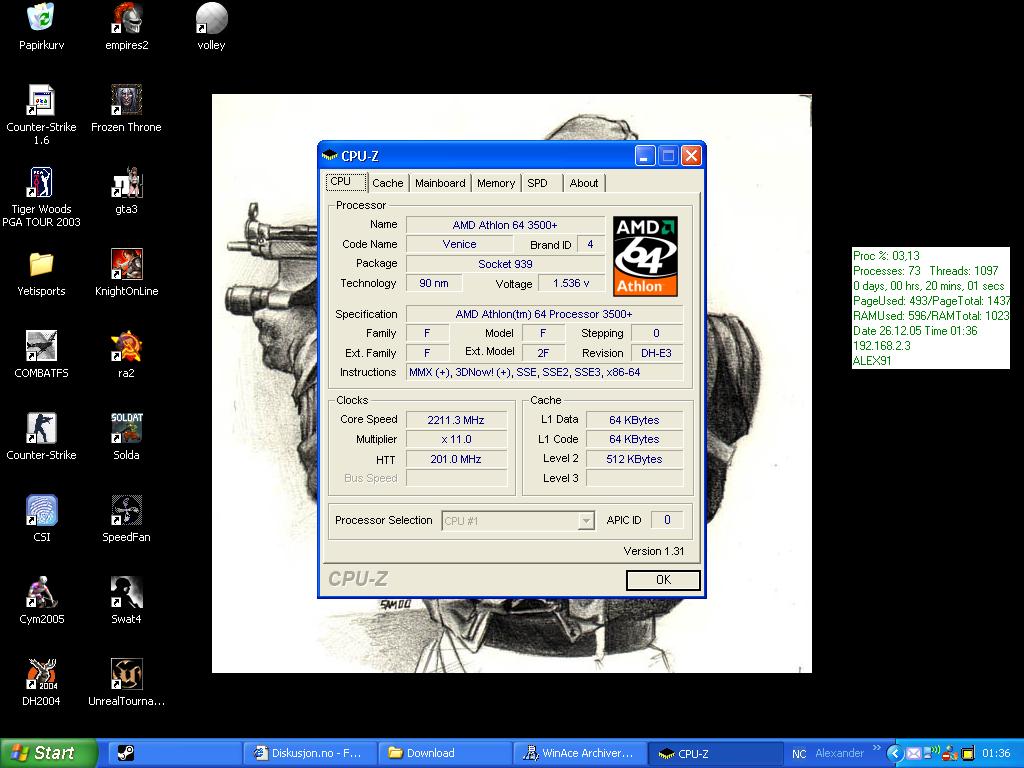Image resolution: width=1024 pixels, height=768 pixels.
Task: Open the volley desktop shortcut
Action: tap(211, 26)
